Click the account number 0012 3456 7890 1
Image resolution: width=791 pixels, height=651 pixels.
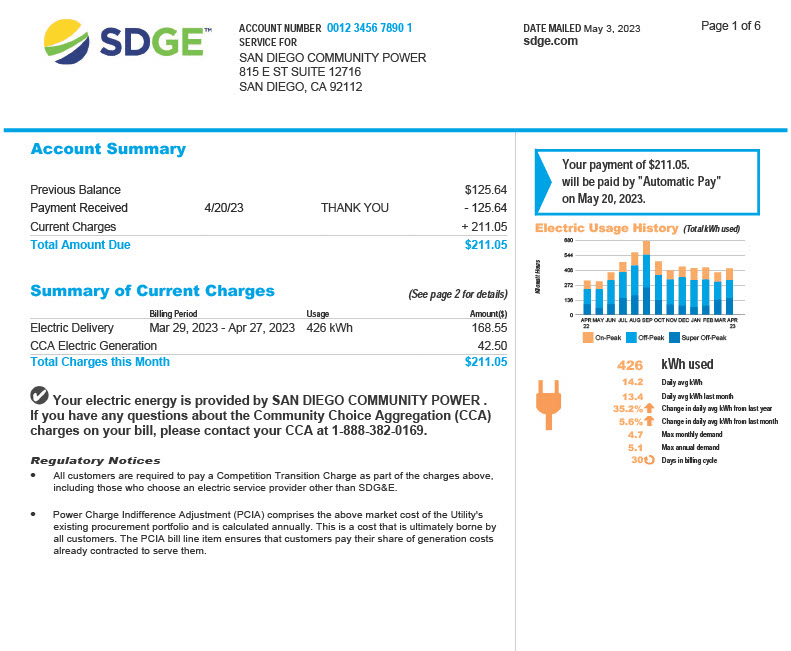click(x=369, y=28)
